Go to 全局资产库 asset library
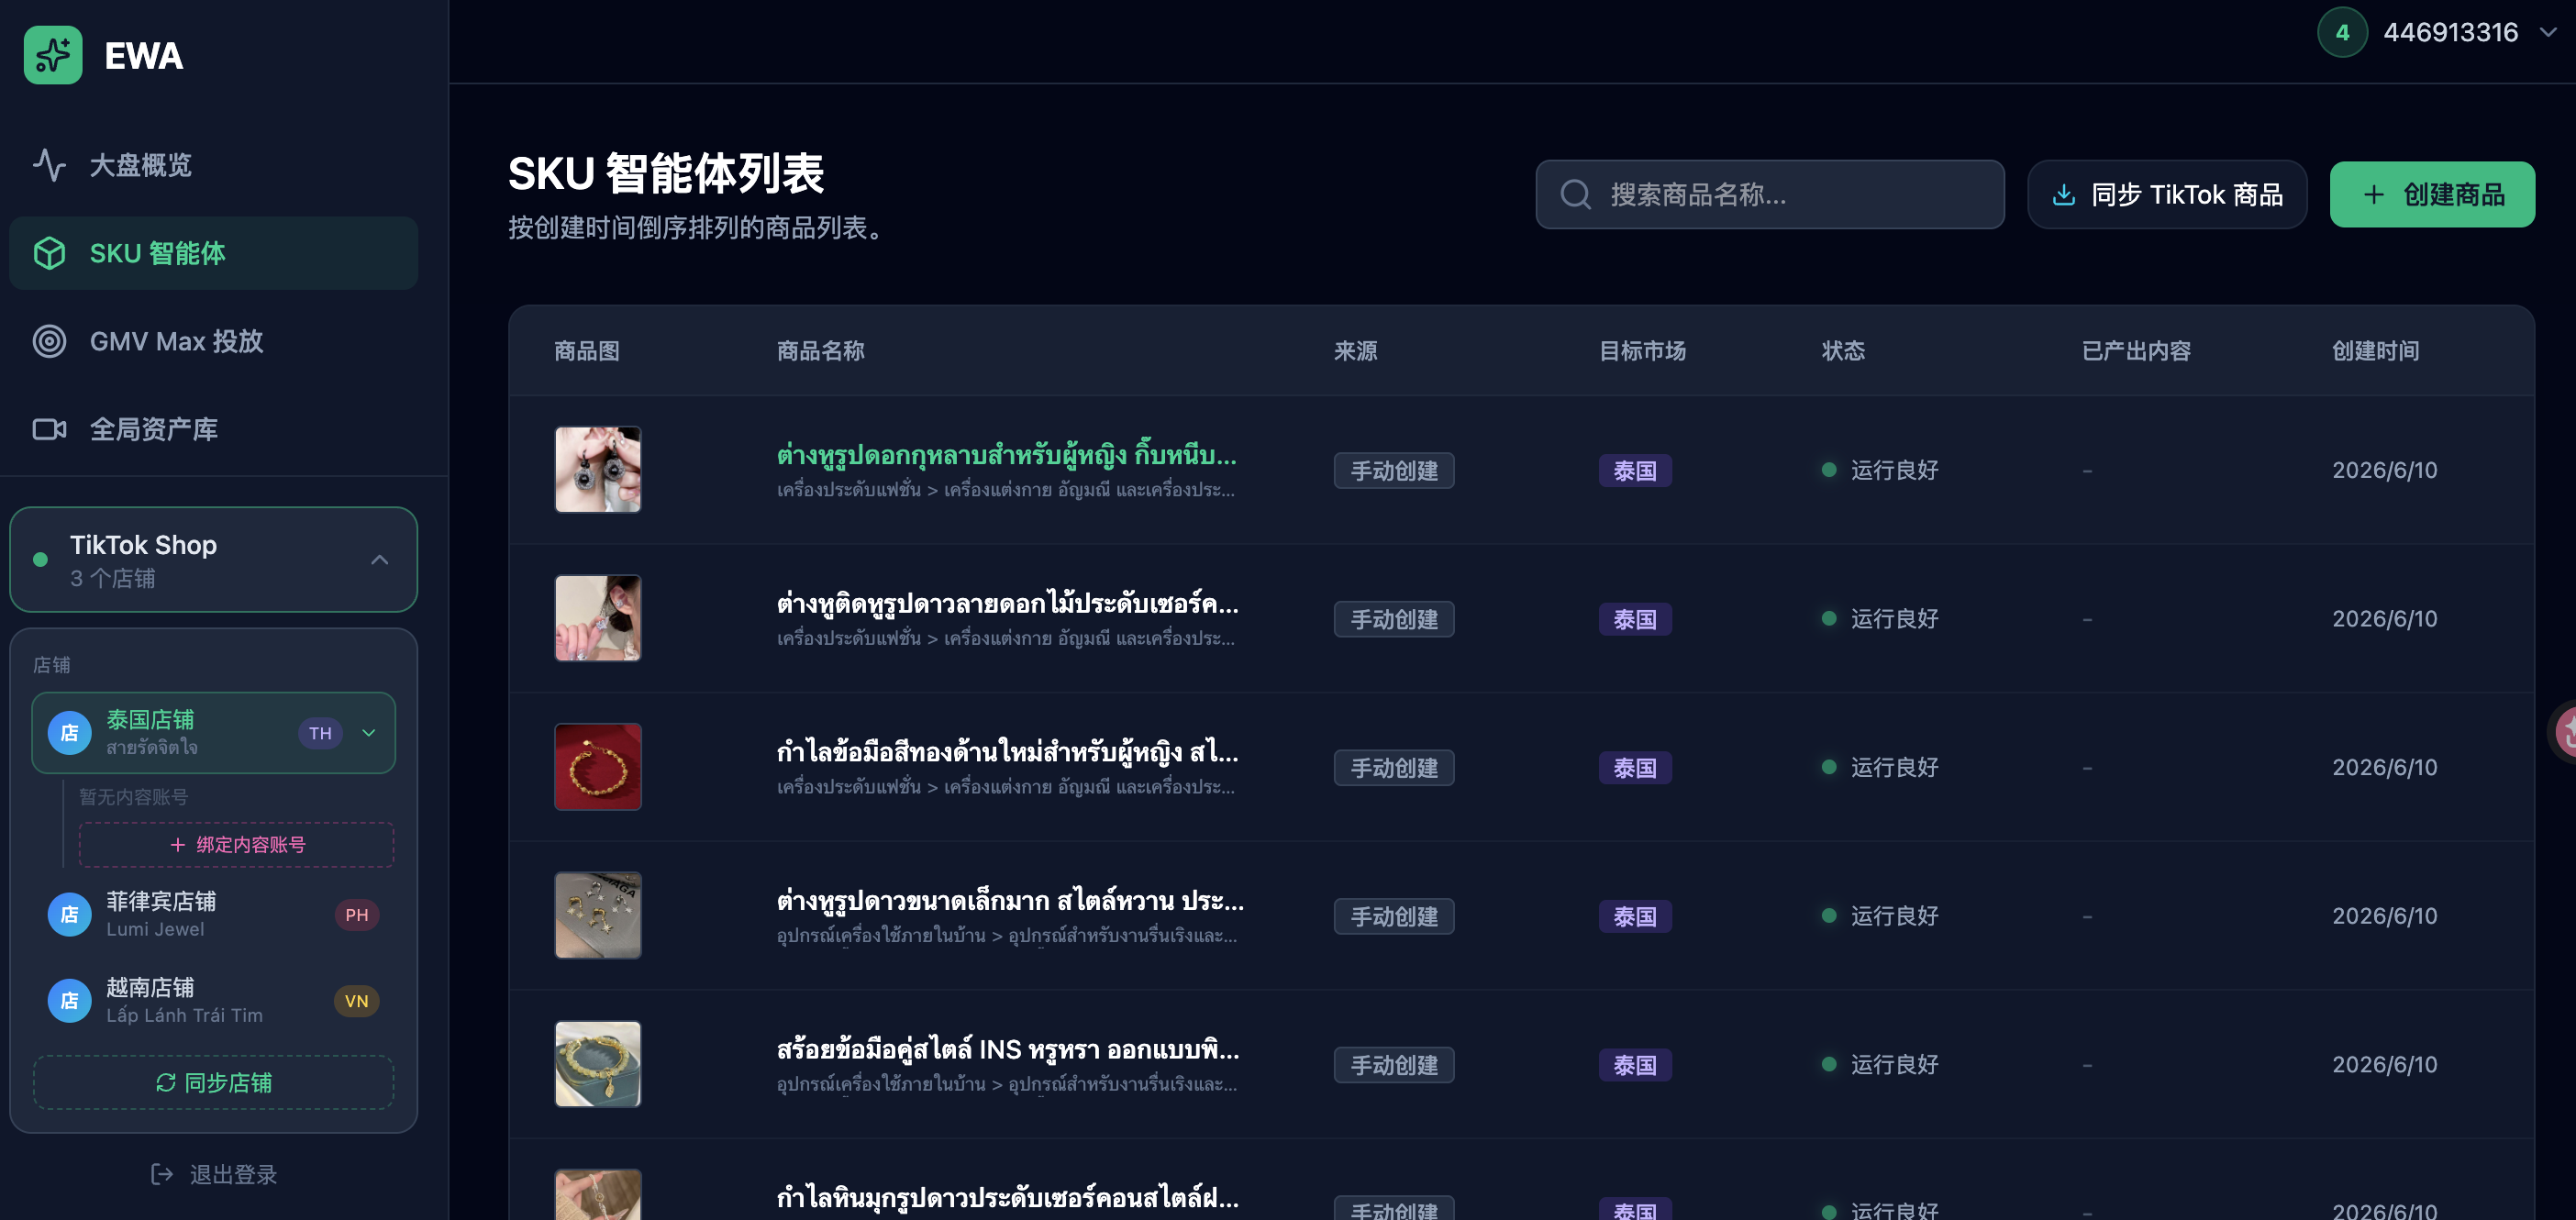The width and height of the screenshot is (2576, 1220). (214, 429)
